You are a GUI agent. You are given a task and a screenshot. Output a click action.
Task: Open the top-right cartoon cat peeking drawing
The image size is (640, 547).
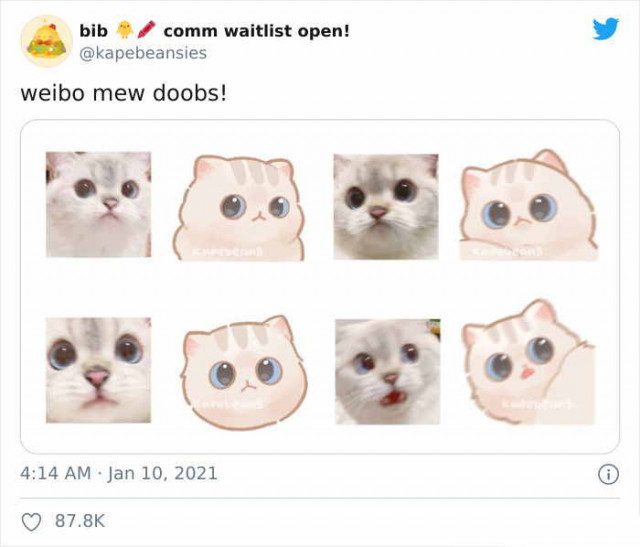[529, 205]
